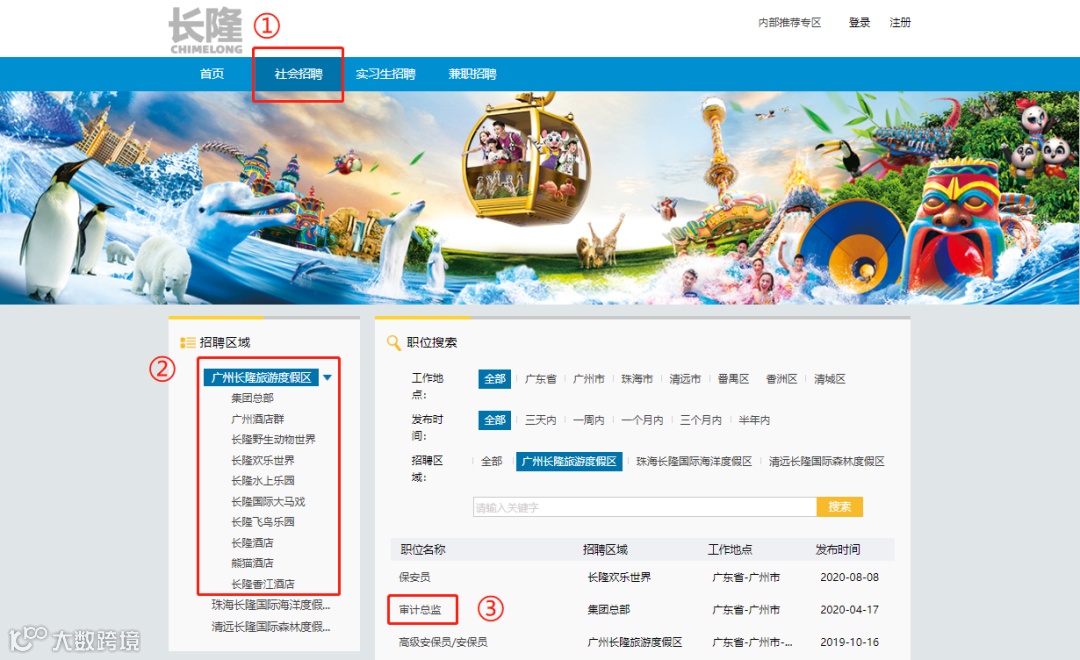Open the 兼职招聘 nav tab
Viewport: 1080px width, 660px height.
(472, 74)
